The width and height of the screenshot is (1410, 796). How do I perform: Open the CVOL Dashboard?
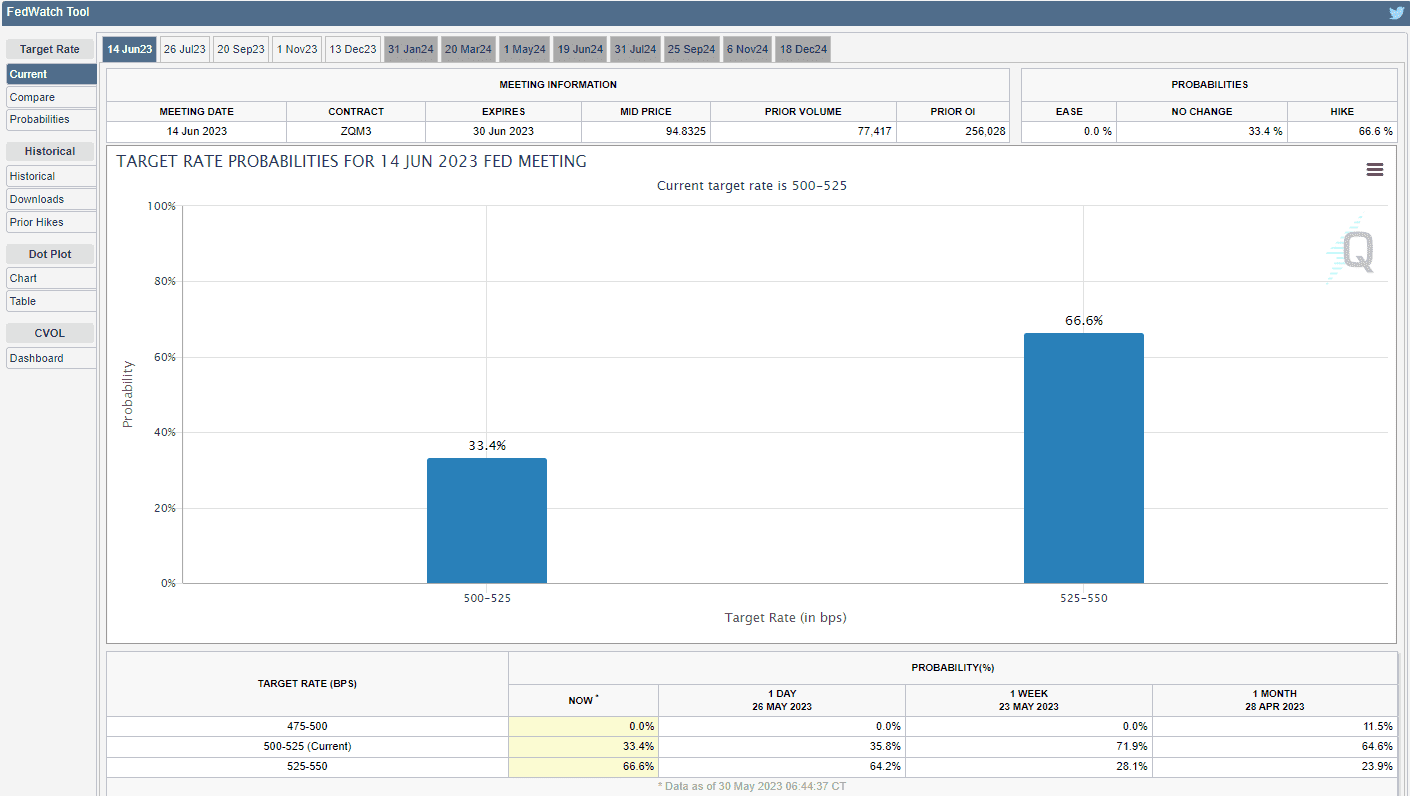click(51, 358)
